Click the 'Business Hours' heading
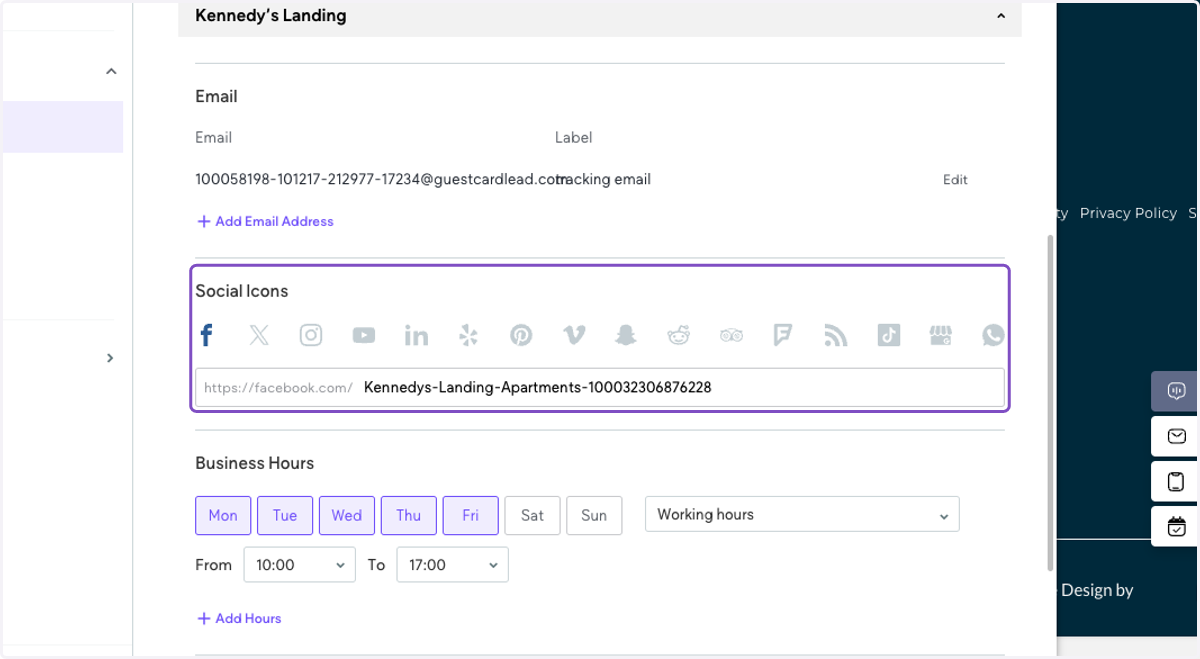The height and width of the screenshot is (659, 1200). click(x=255, y=463)
